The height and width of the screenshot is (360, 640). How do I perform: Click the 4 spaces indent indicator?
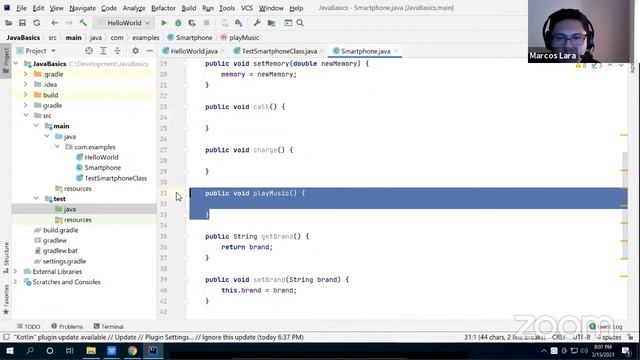(609, 337)
